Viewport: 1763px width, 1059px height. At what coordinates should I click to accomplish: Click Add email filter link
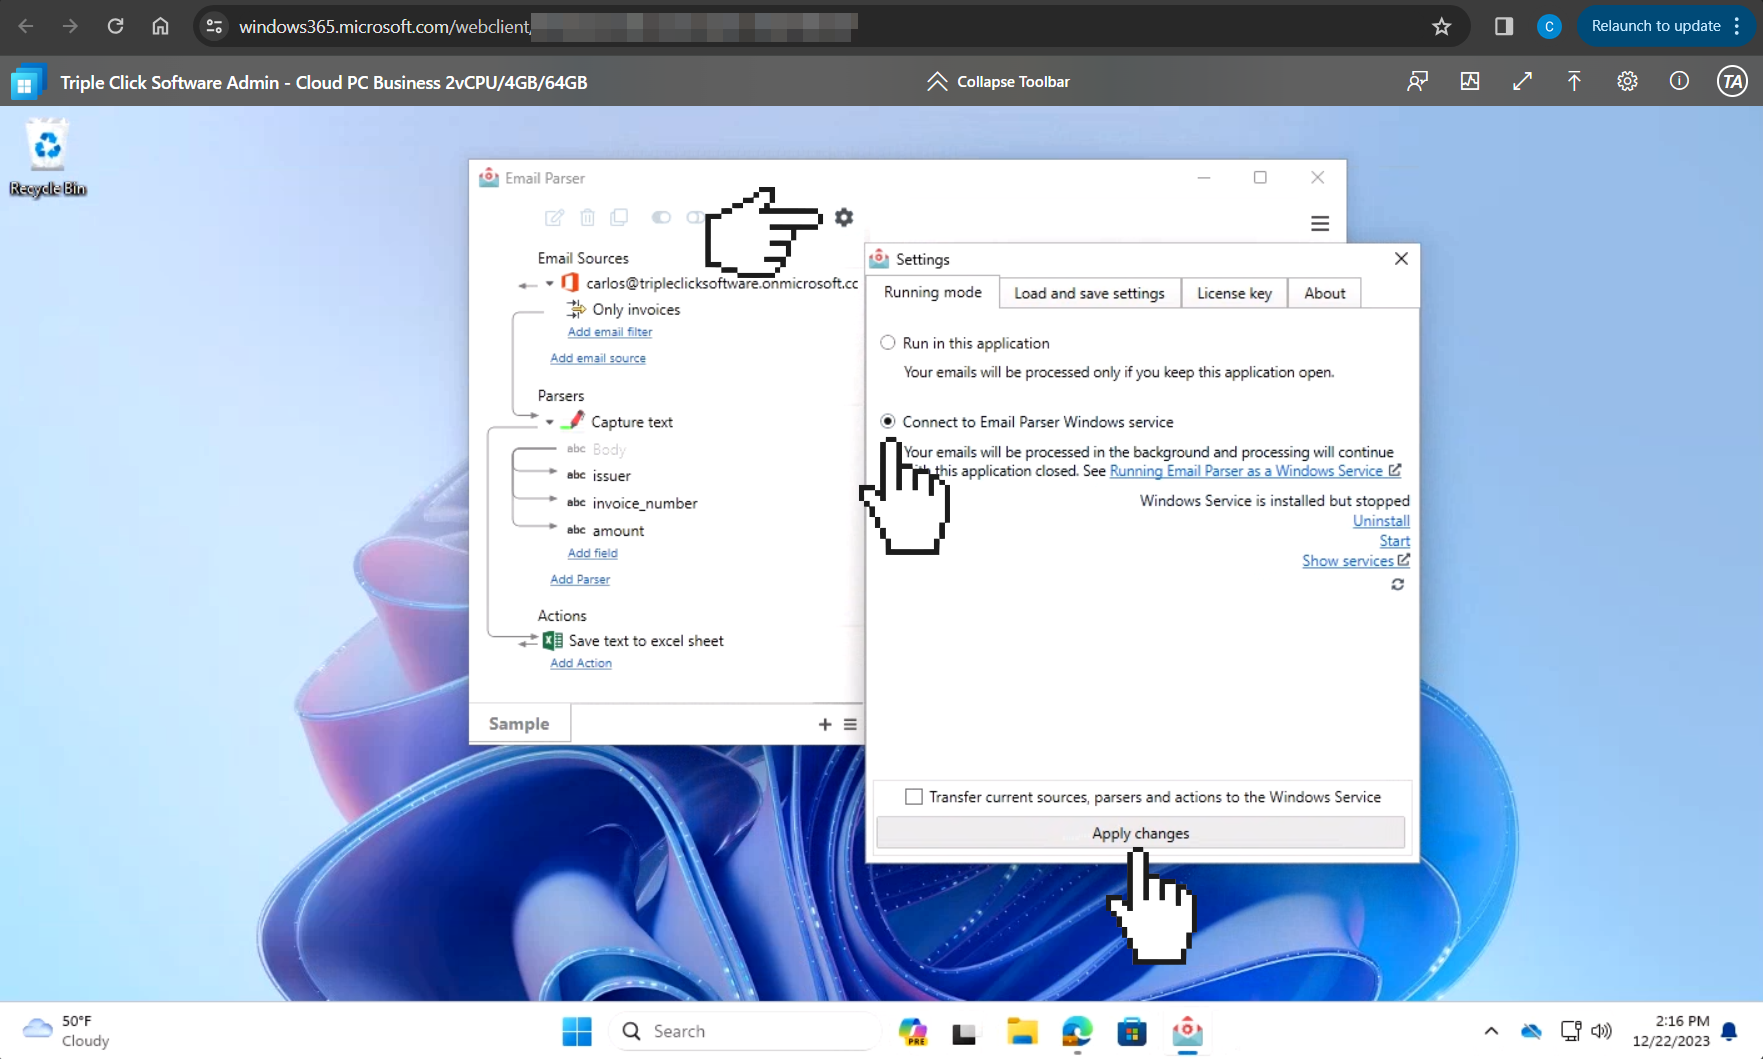pyautogui.click(x=610, y=332)
